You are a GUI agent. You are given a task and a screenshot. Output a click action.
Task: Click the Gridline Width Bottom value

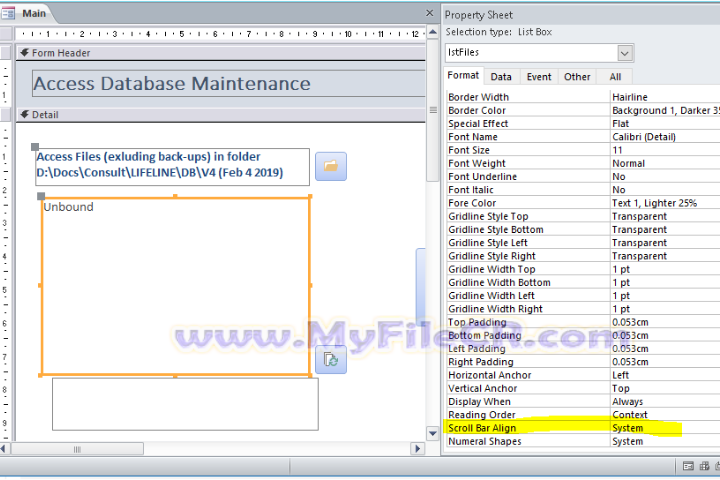tap(665, 282)
